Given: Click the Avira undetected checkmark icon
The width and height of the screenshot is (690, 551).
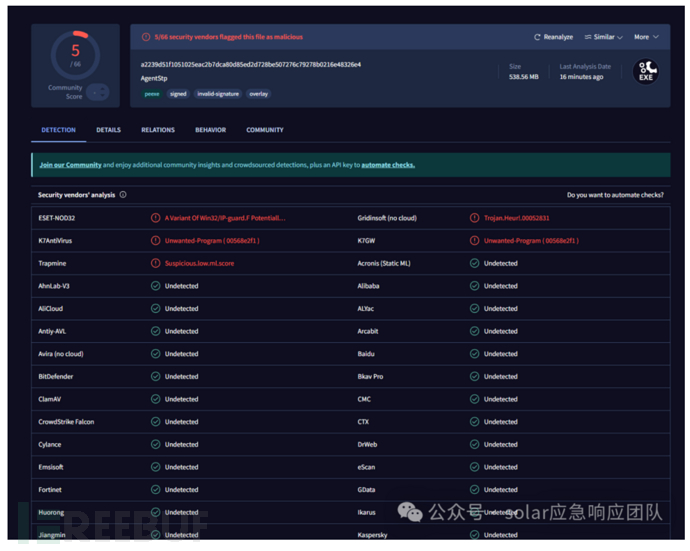Looking at the screenshot, I should 155,354.
